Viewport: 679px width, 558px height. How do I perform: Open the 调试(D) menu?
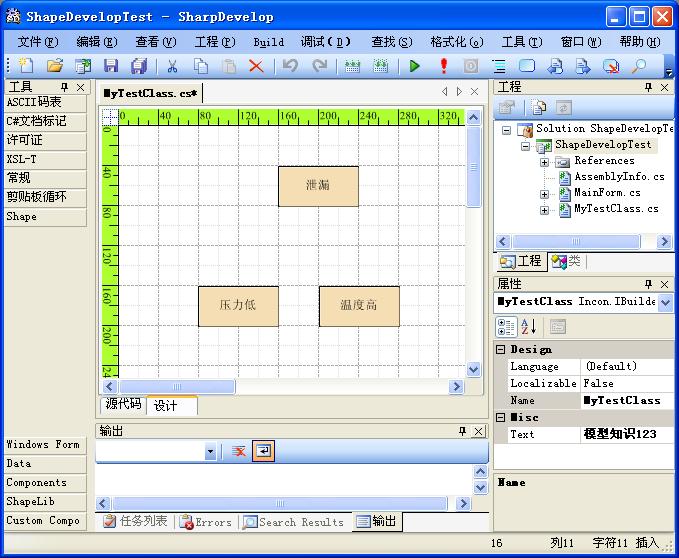pos(326,42)
